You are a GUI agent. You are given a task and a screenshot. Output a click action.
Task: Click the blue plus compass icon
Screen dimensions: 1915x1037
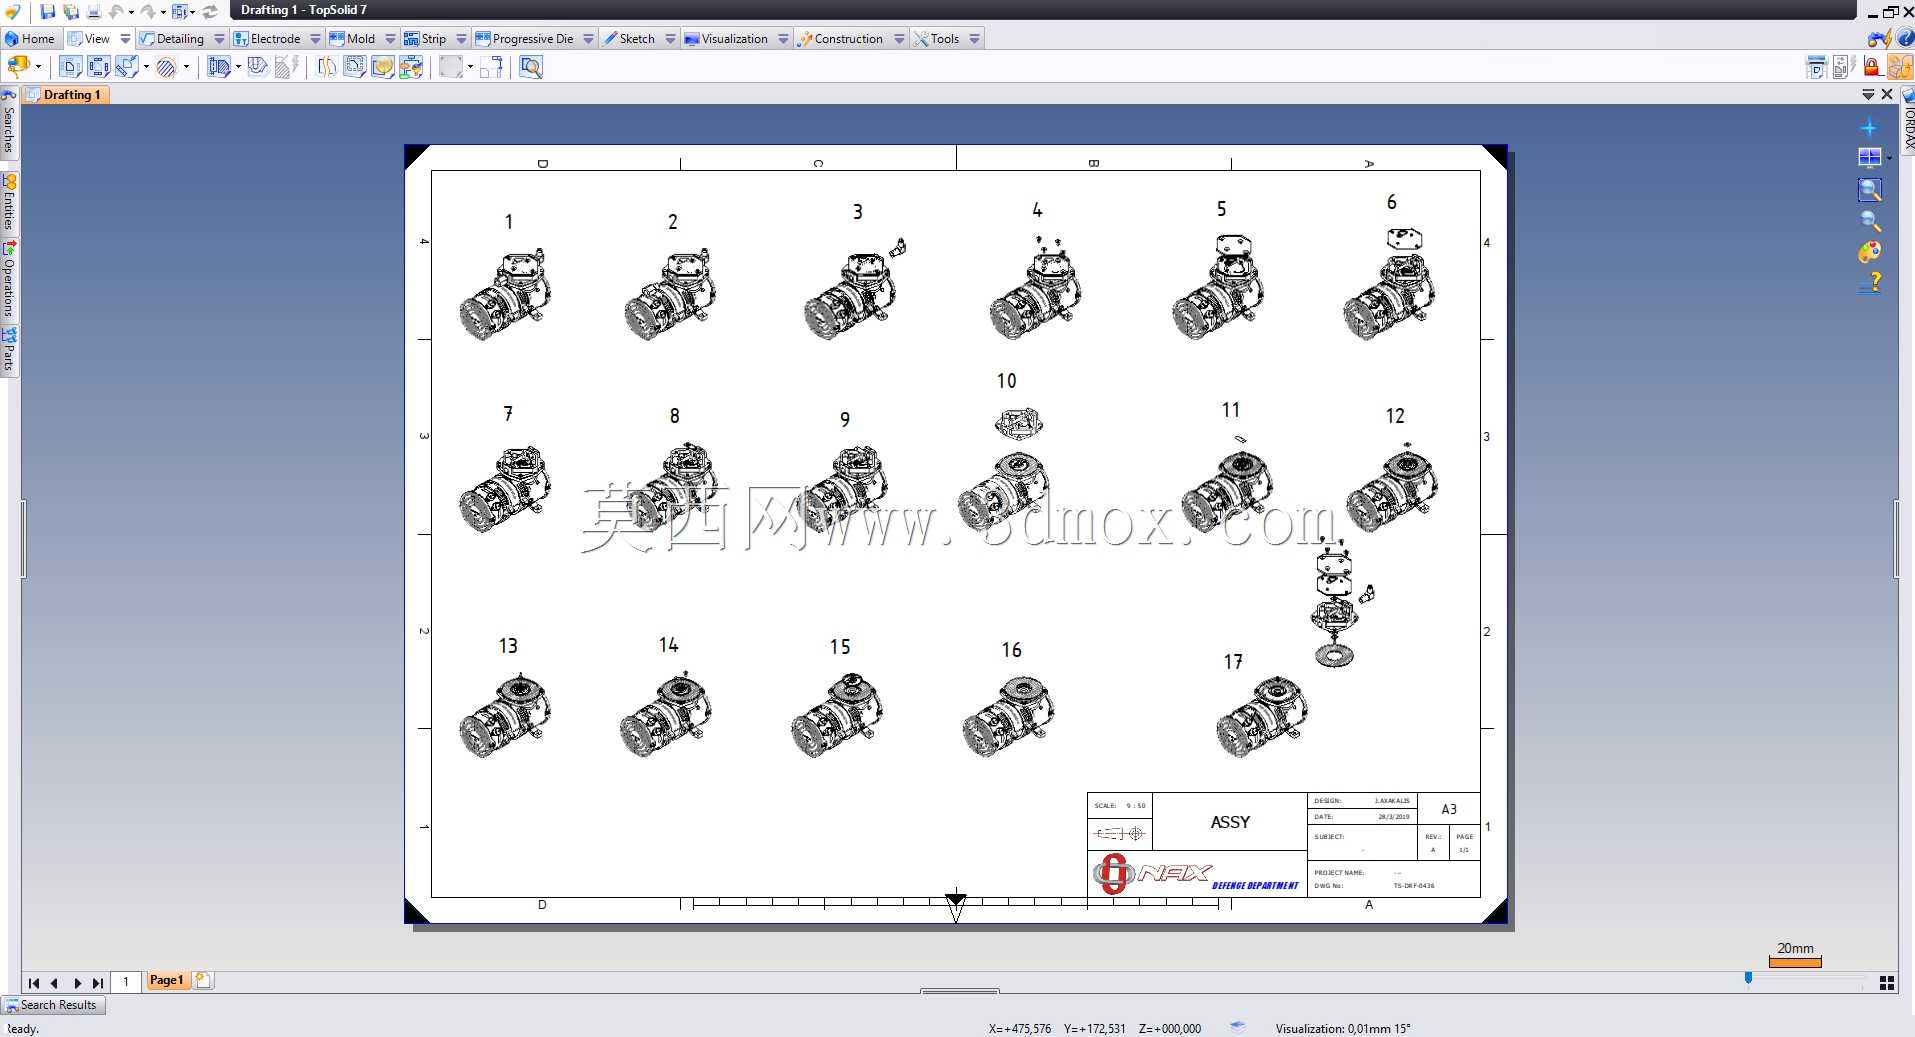pos(1868,127)
